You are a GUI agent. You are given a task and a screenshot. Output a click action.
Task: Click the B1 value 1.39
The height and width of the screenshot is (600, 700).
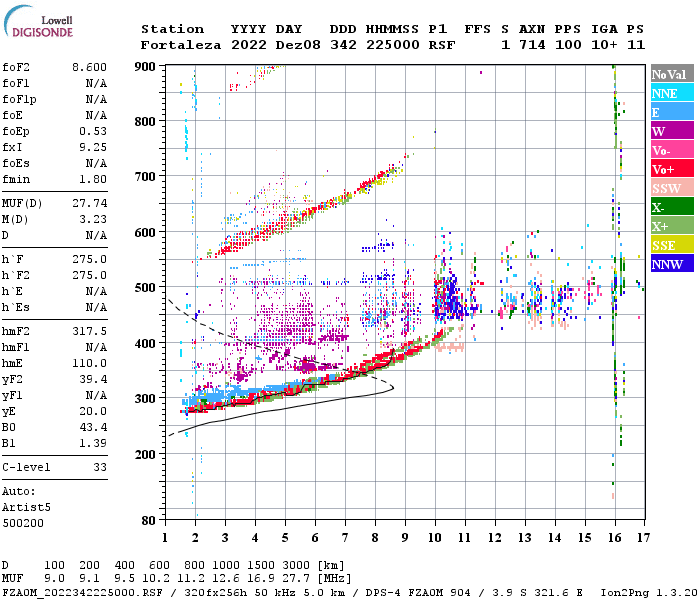[x=93, y=444]
